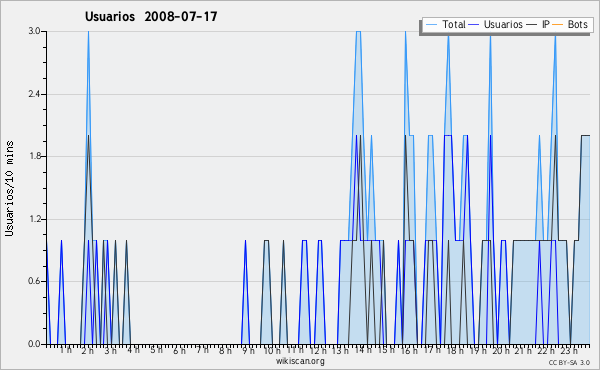Click the dark blue Usuarios legend line
The height and width of the screenshot is (370, 600).
(474, 25)
